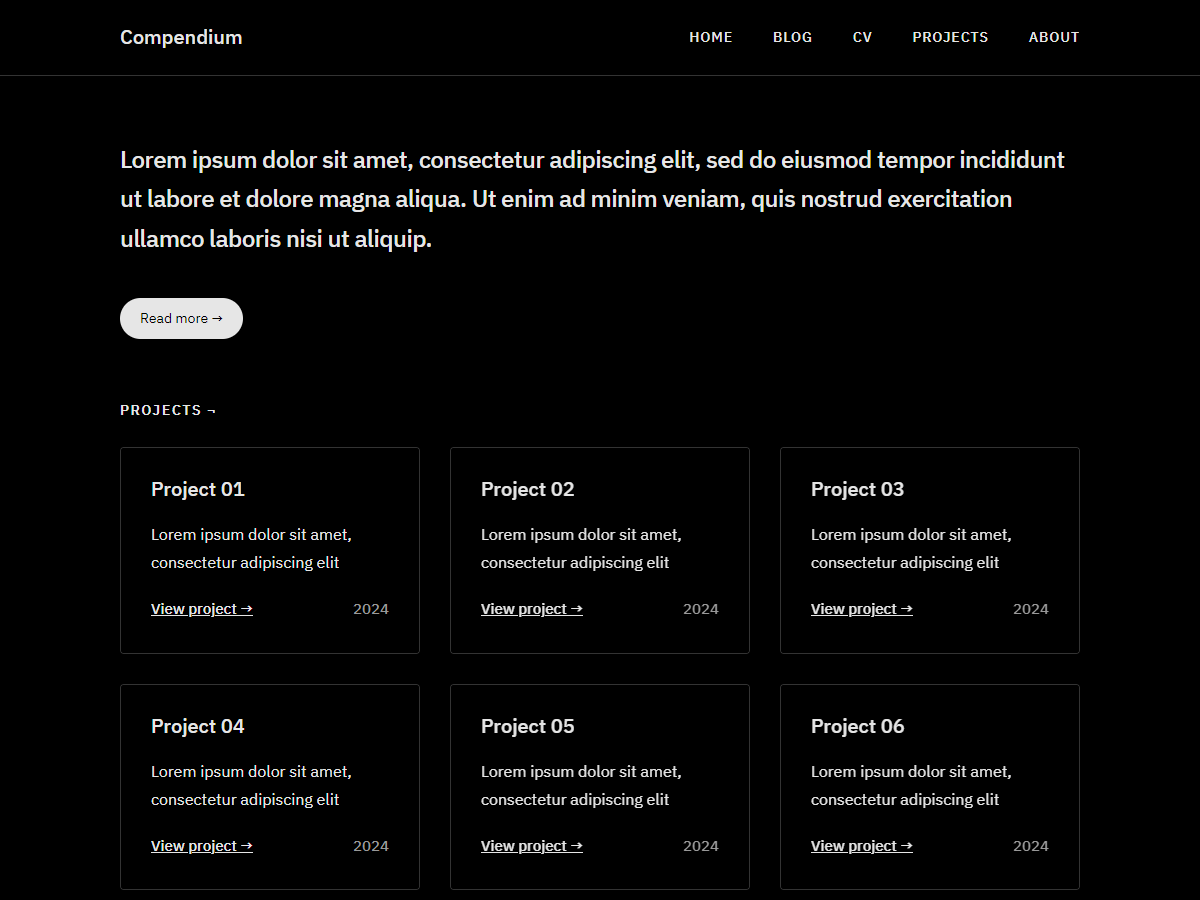Open Project 02 via its View project link
This screenshot has height=900, width=1200.
531,608
